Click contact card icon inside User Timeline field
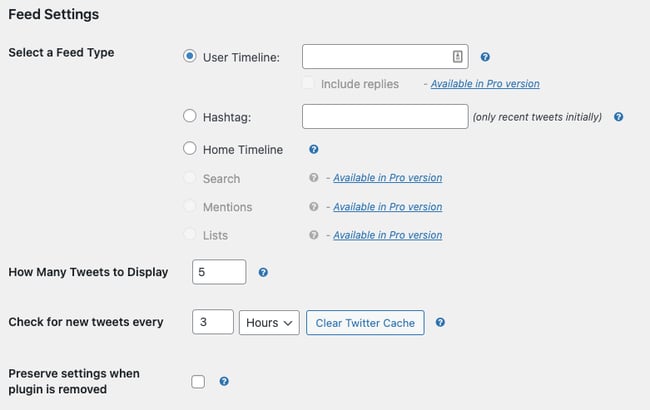Viewport: 650px width, 410px height. [456, 57]
